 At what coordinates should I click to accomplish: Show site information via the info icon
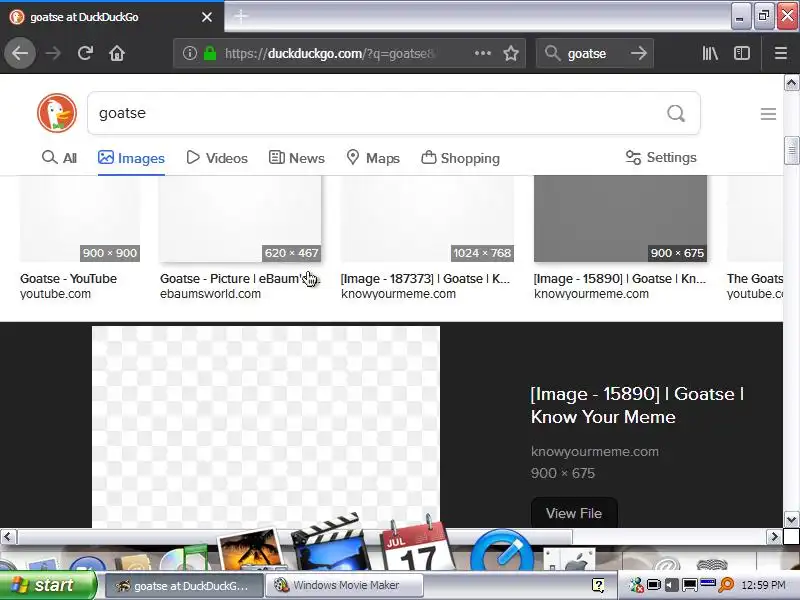click(x=190, y=53)
